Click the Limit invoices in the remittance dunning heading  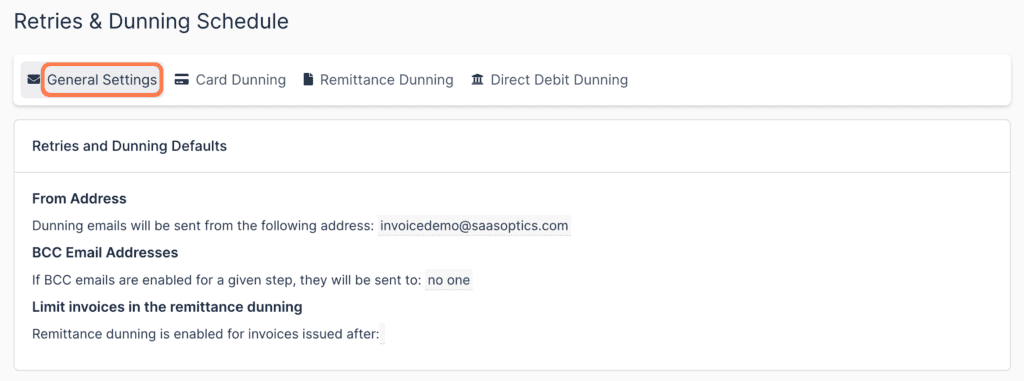[167, 306]
